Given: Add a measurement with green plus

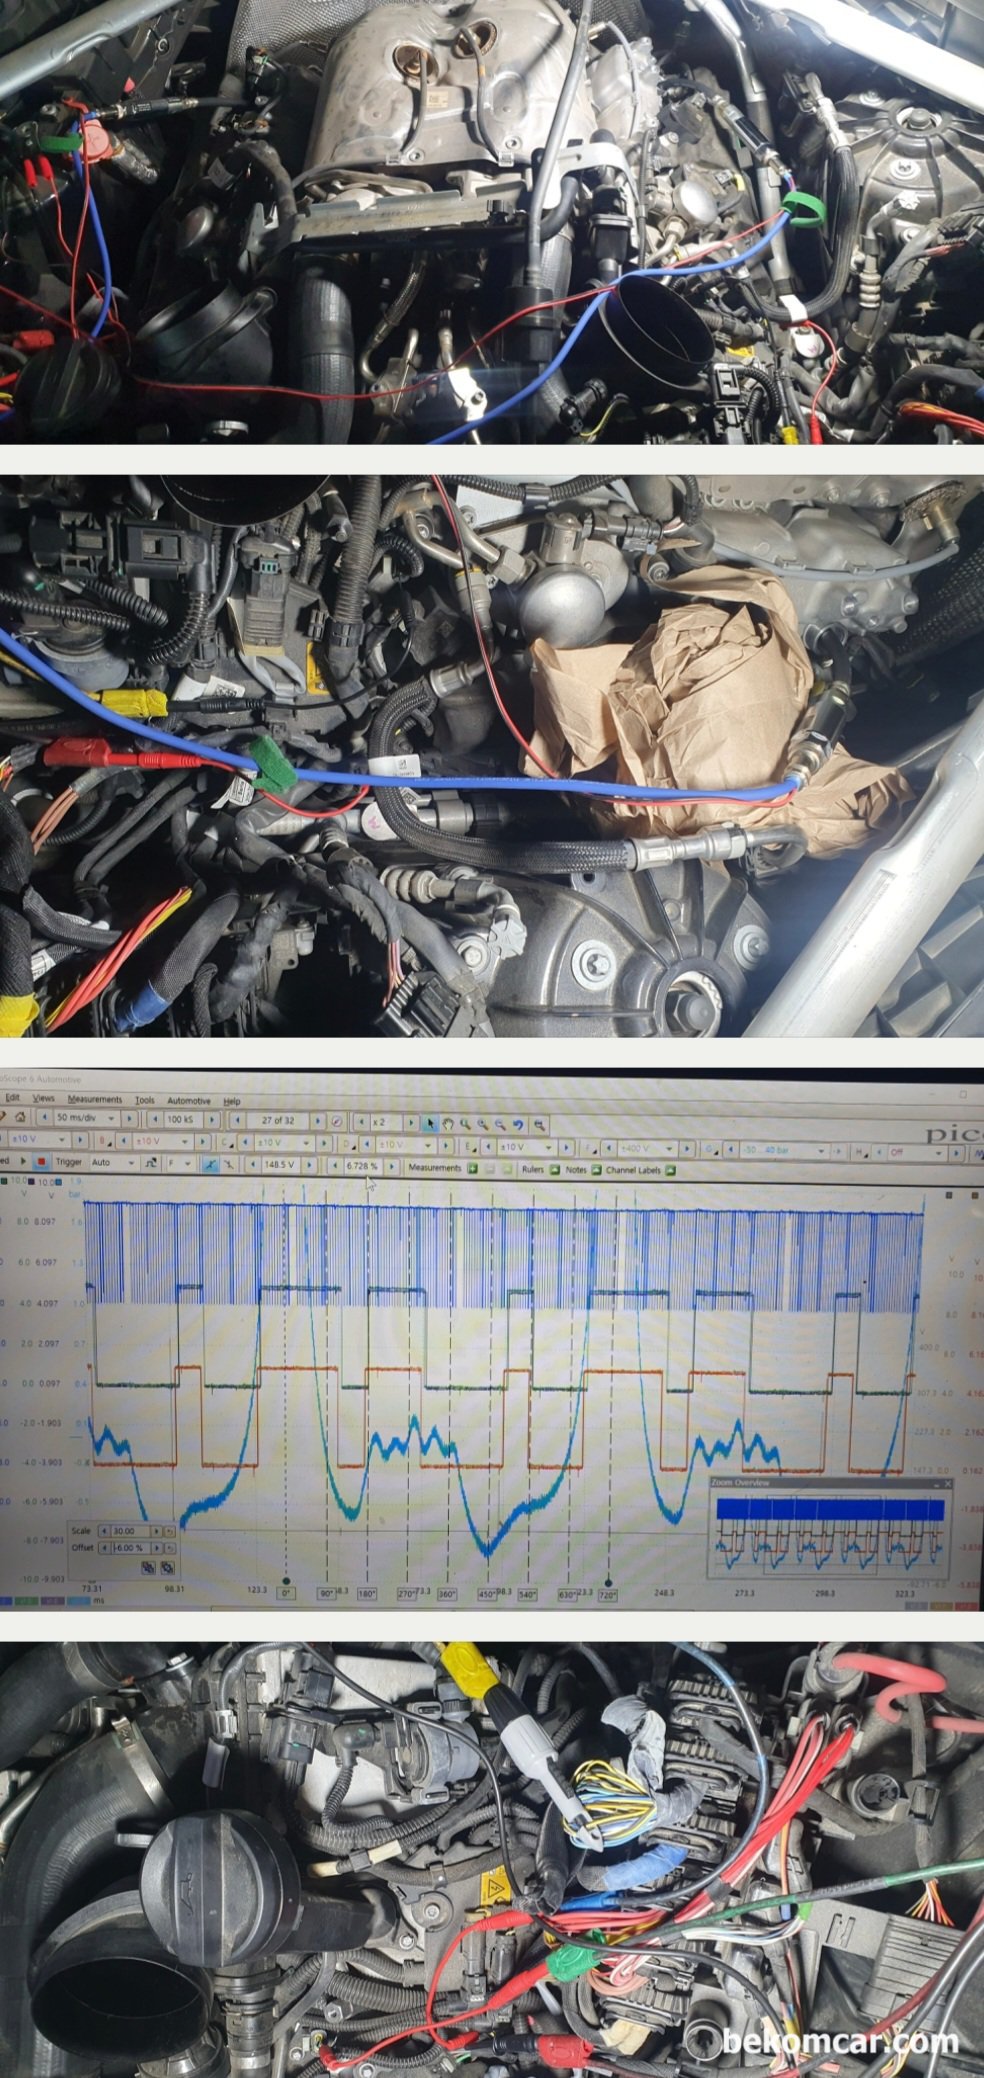Looking at the screenshot, I should tap(472, 1168).
